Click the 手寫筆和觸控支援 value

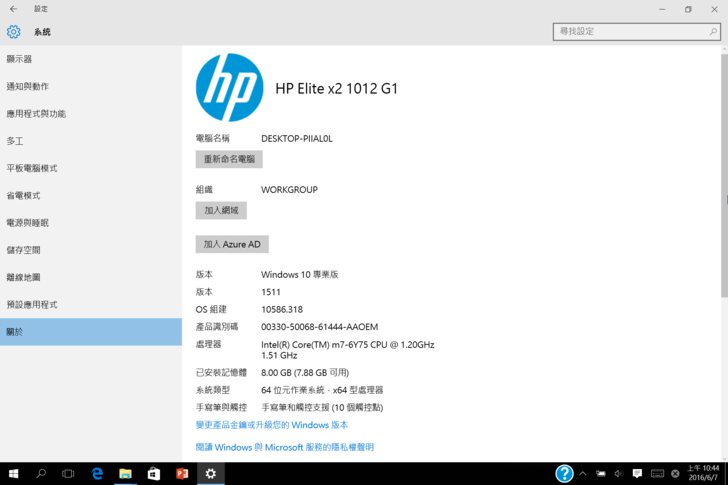tap(322, 407)
